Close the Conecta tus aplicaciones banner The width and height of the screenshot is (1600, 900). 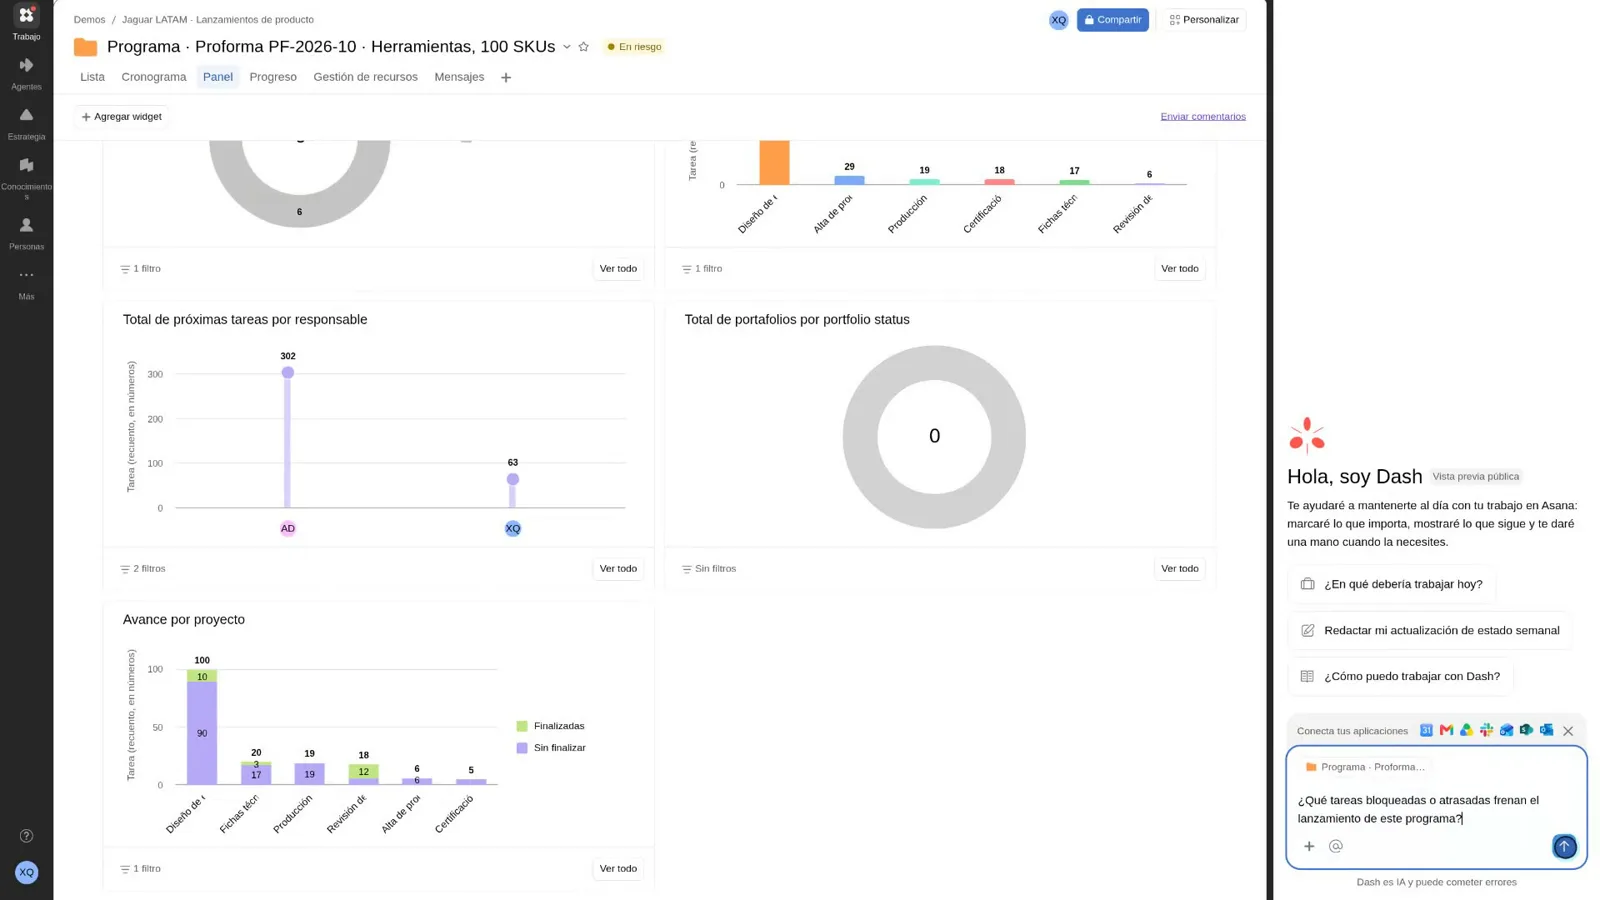click(x=1568, y=731)
